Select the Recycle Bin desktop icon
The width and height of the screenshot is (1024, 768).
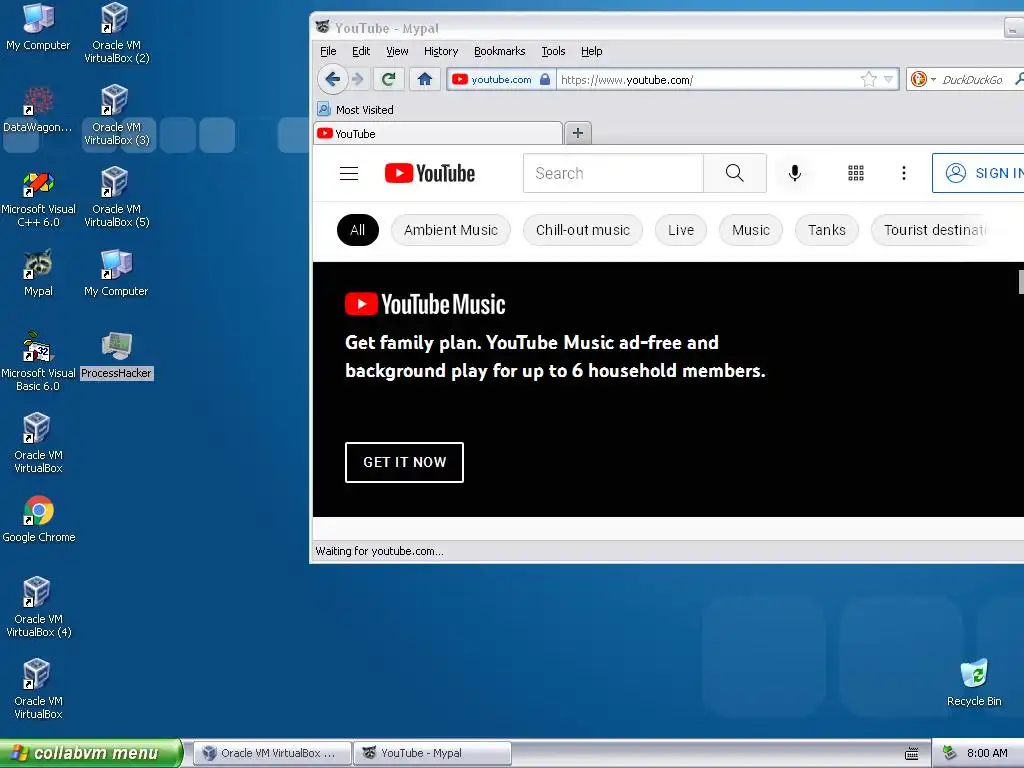tap(974, 683)
